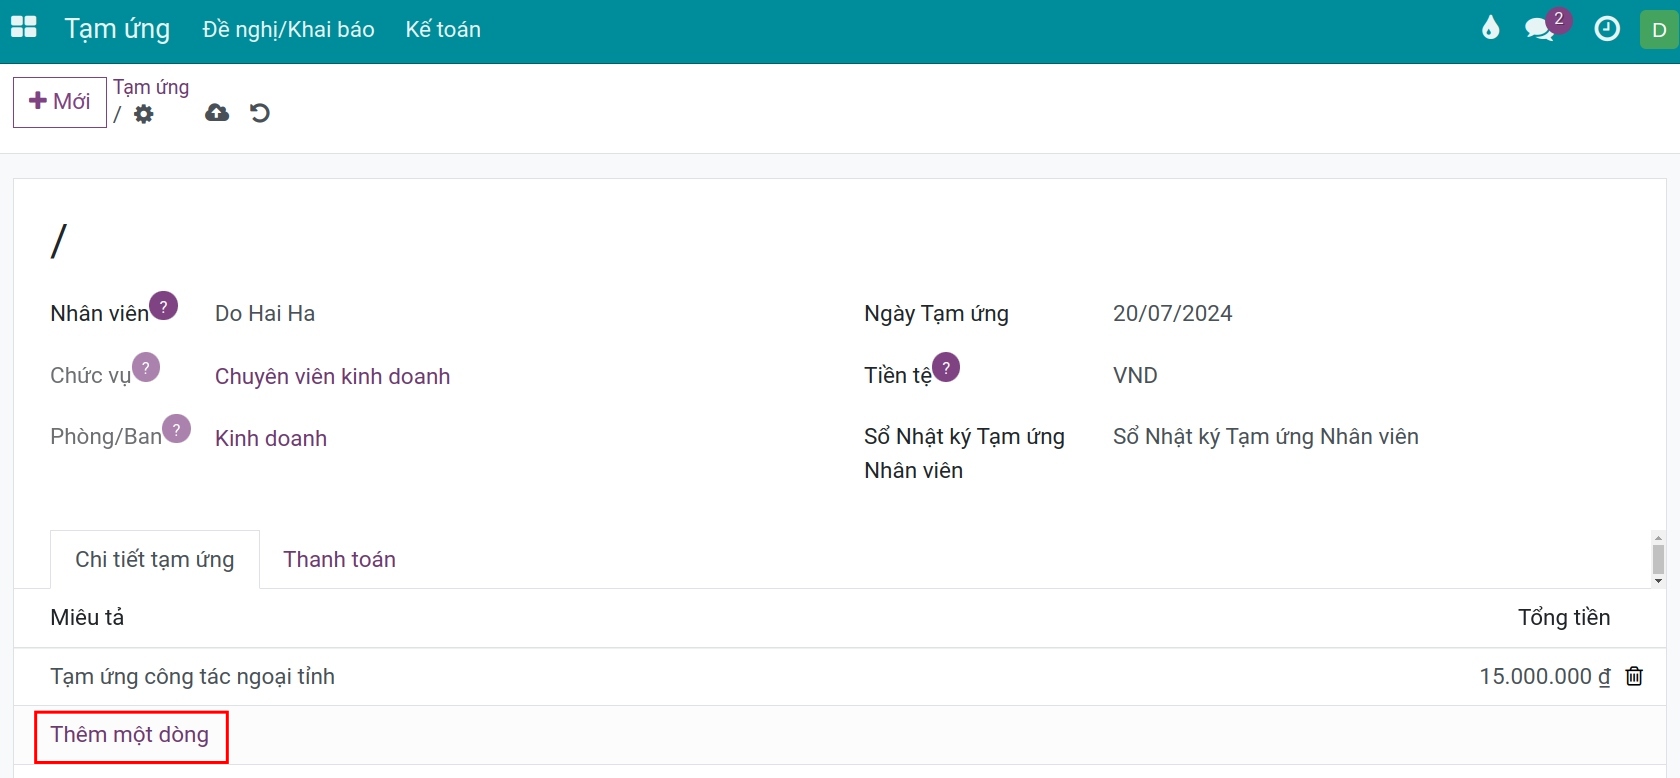Open the conversations messages icon
1680x778 pixels.
click(x=1541, y=29)
